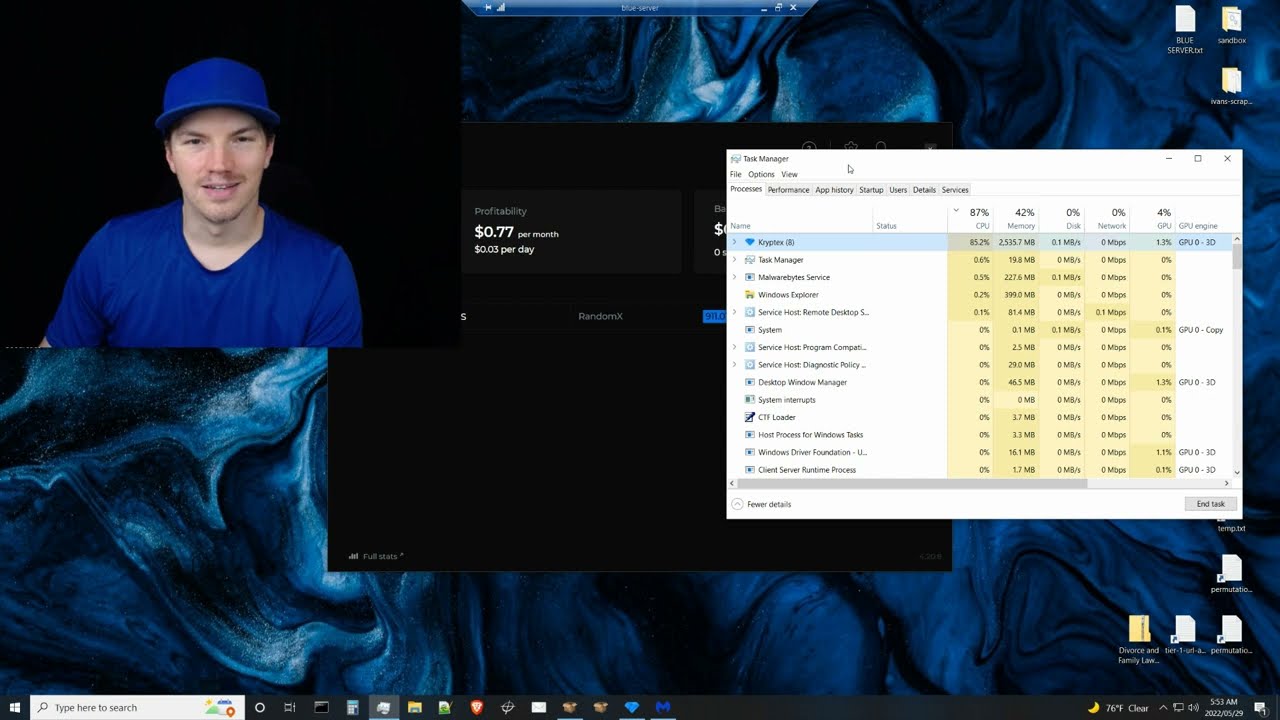Click the Desktop Window Manager process icon
Screen dimensions: 1280x720
pyautogui.click(x=750, y=382)
